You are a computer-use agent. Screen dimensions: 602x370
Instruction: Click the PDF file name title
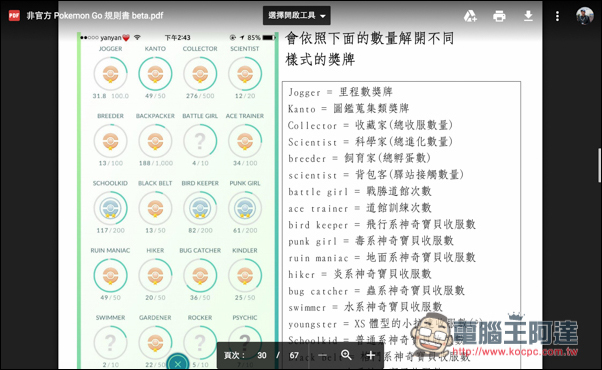[x=95, y=16]
